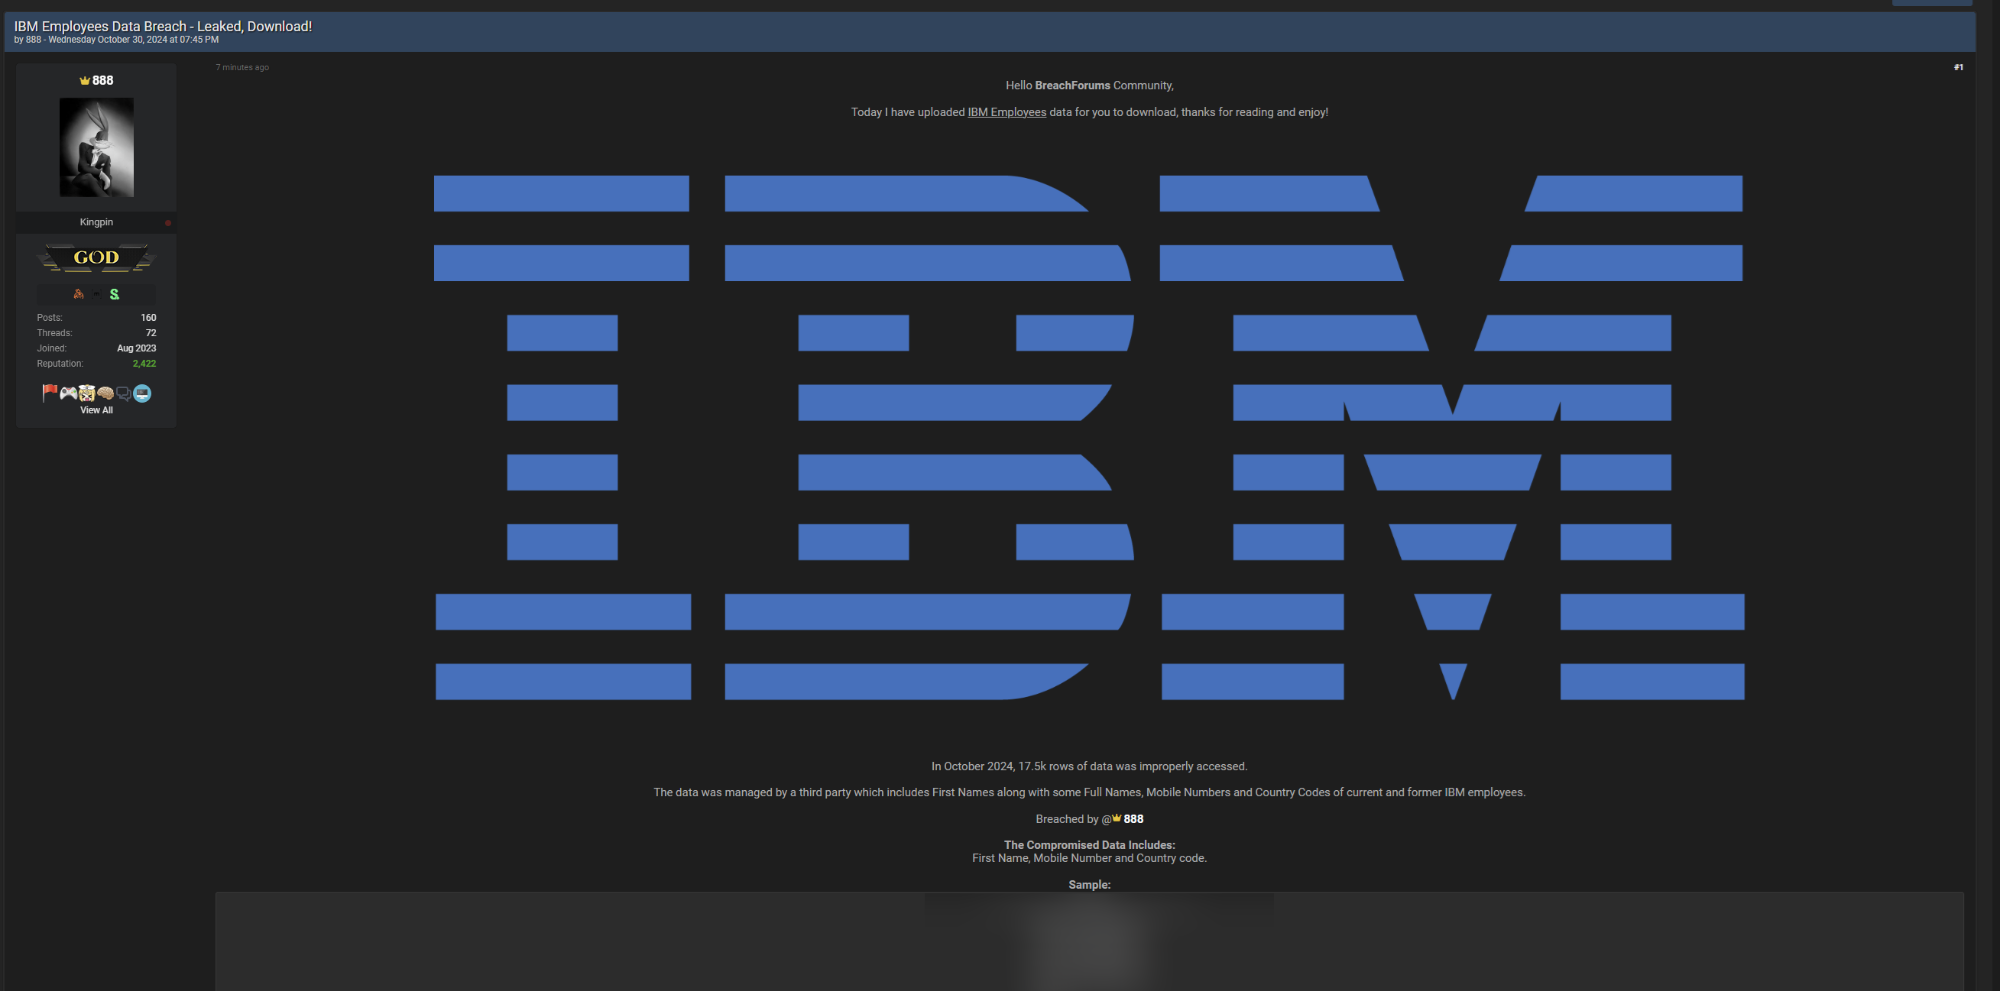Click the blue computer monitor badge icon

[x=141, y=395]
